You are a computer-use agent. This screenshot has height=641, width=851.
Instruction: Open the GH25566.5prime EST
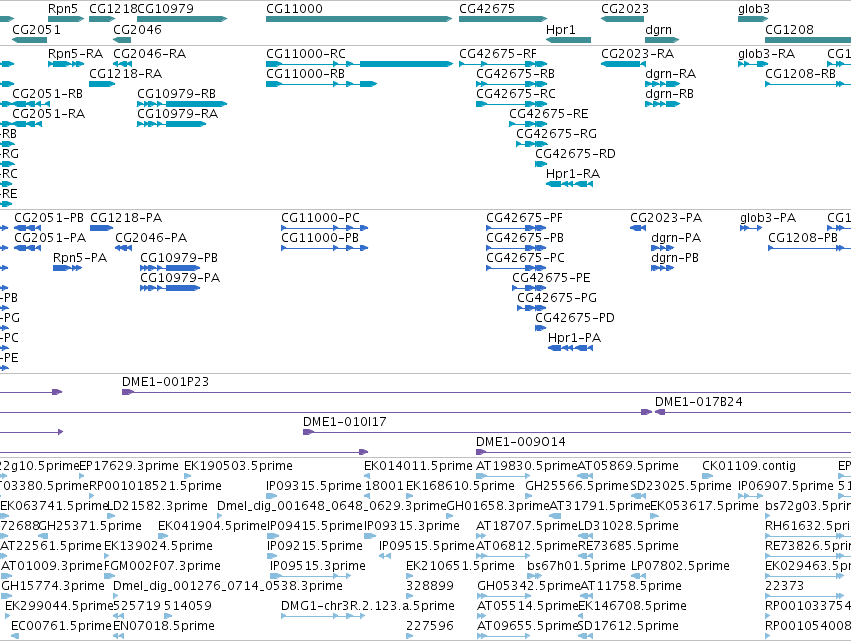tap(531, 496)
